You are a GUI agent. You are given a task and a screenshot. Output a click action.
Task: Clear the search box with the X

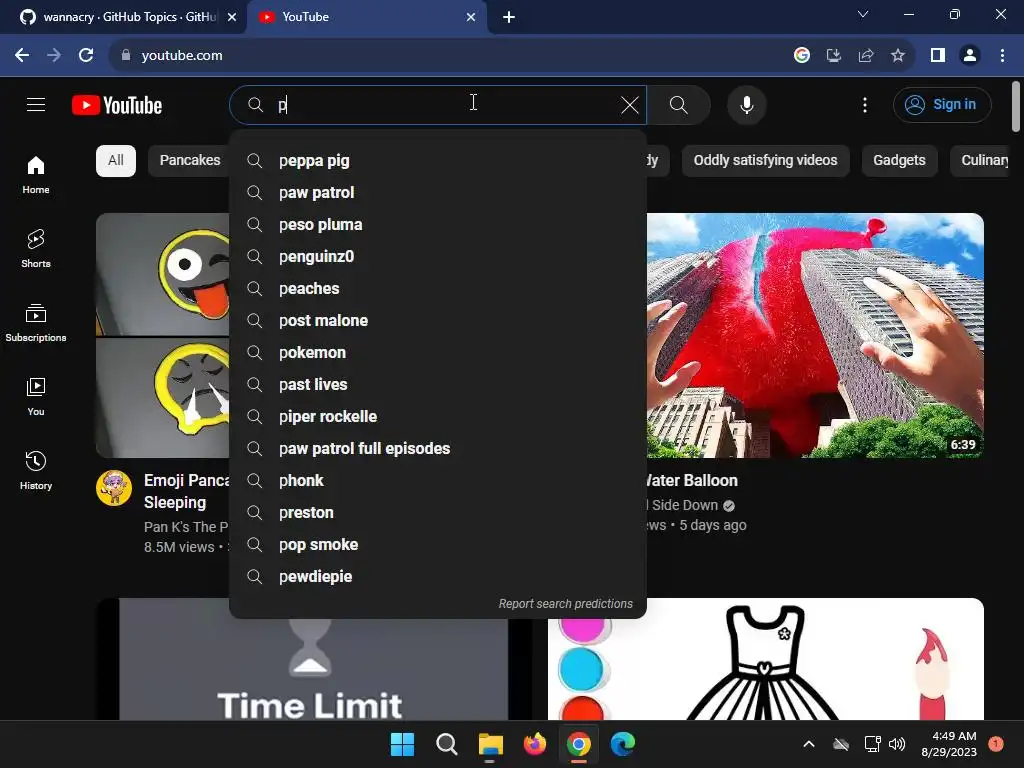630,105
